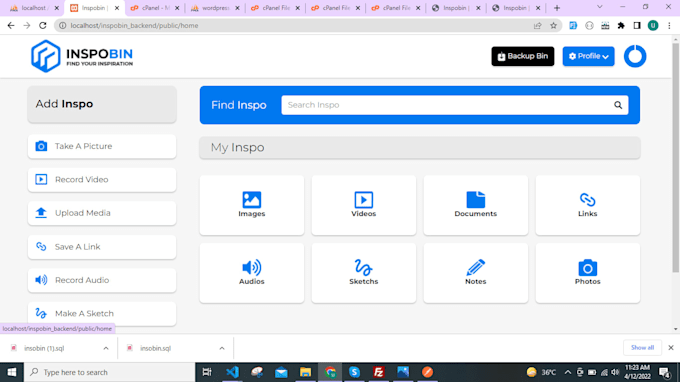Choose Take A Picture

102,146
